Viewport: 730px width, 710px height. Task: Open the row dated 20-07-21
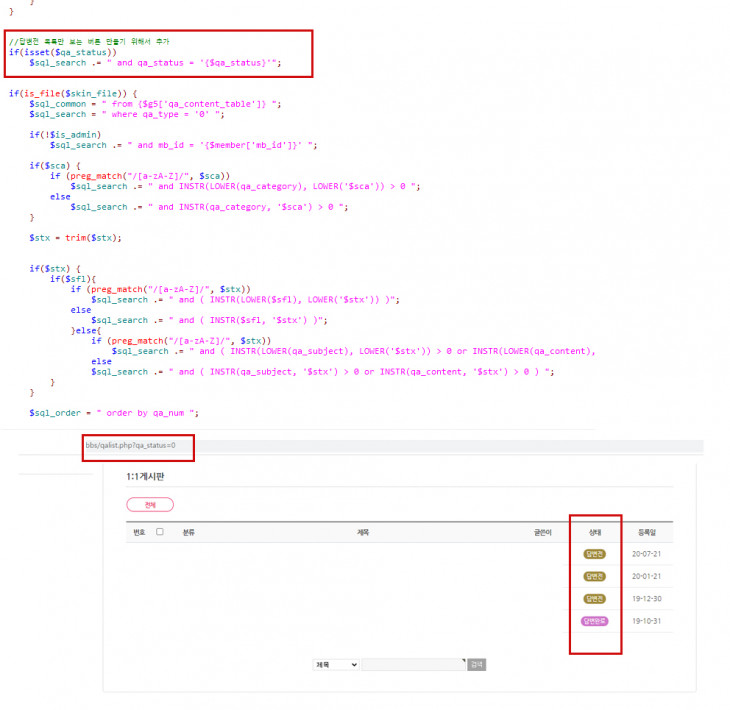pyautogui.click(x=399, y=554)
